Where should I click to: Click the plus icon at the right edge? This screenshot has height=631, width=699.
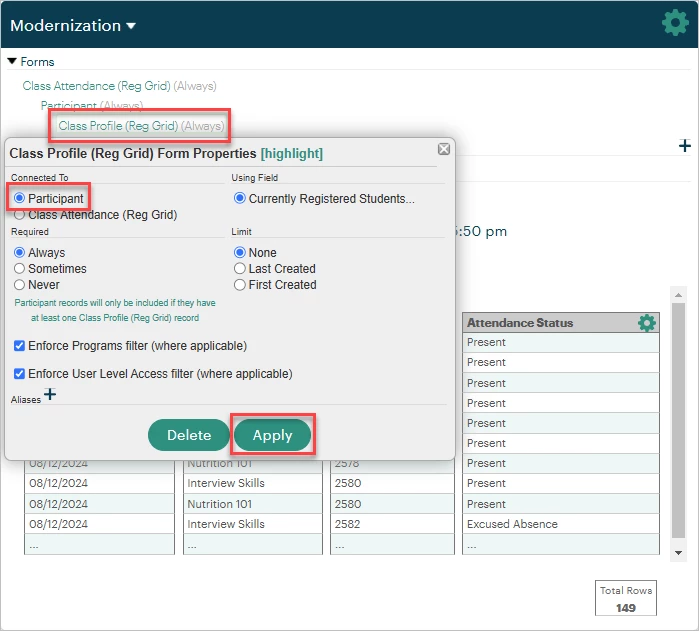coord(684,145)
